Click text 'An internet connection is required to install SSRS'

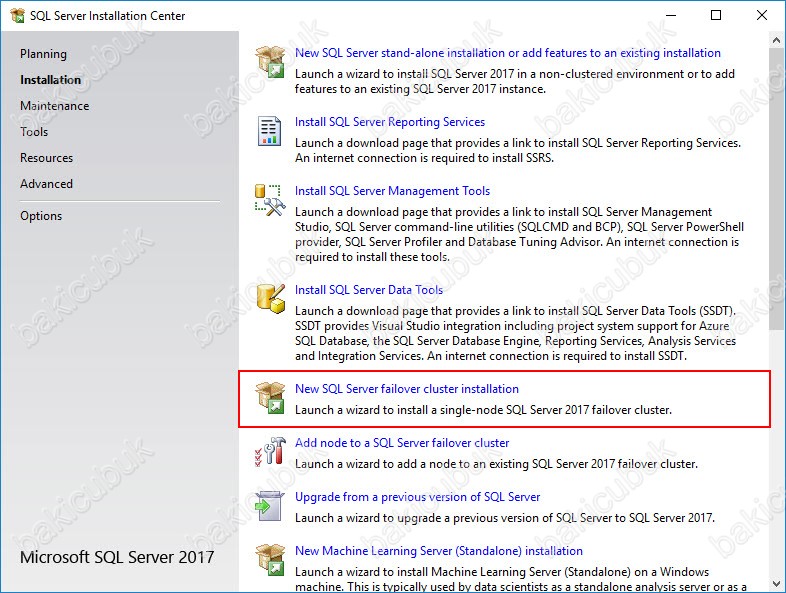[x=424, y=158]
